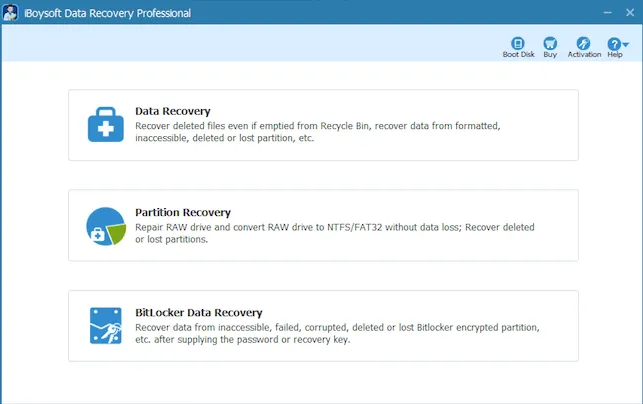Screen dimensions: 643x404
Task: Click the Boot Disk text label
Action: [518, 55]
